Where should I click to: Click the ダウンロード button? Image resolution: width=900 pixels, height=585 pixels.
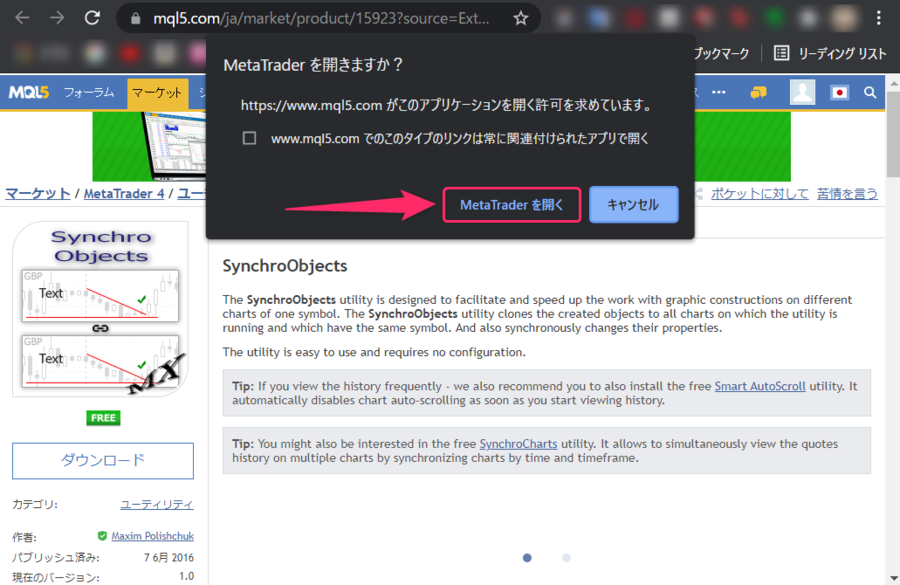103,460
